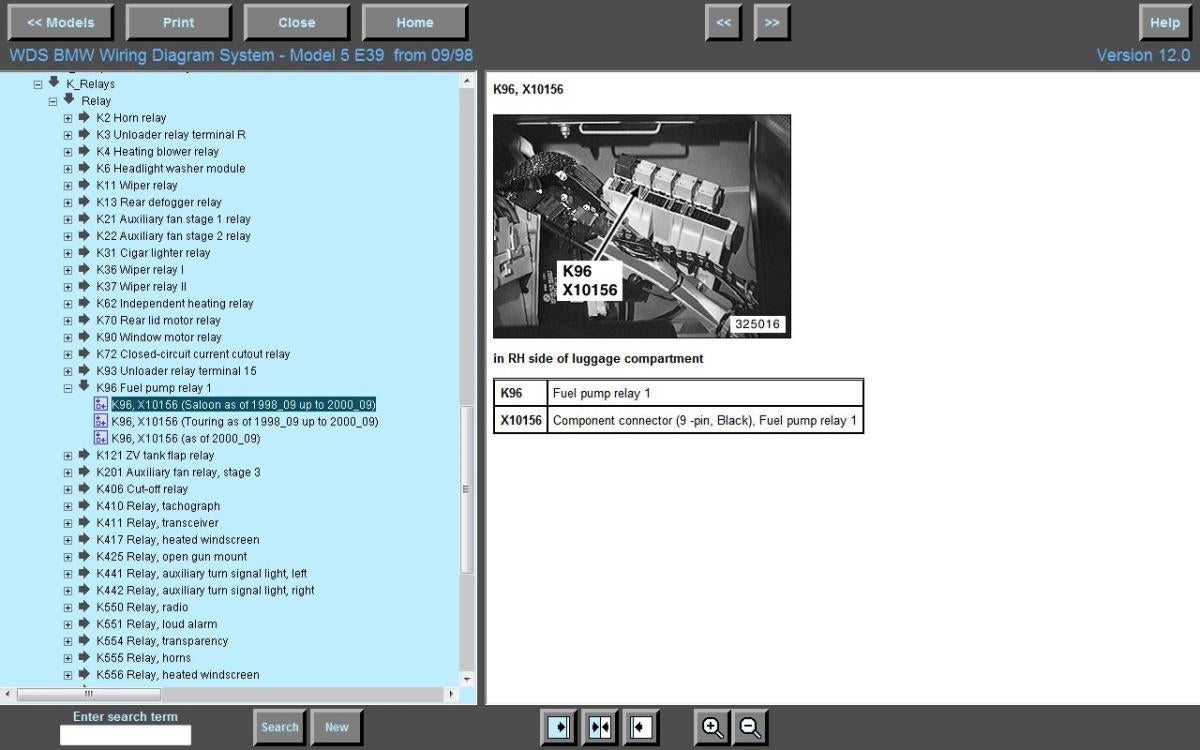Expand the K2 Horn relay node
The width and height of the screenshot is (1200, 750).
point(68,118)
